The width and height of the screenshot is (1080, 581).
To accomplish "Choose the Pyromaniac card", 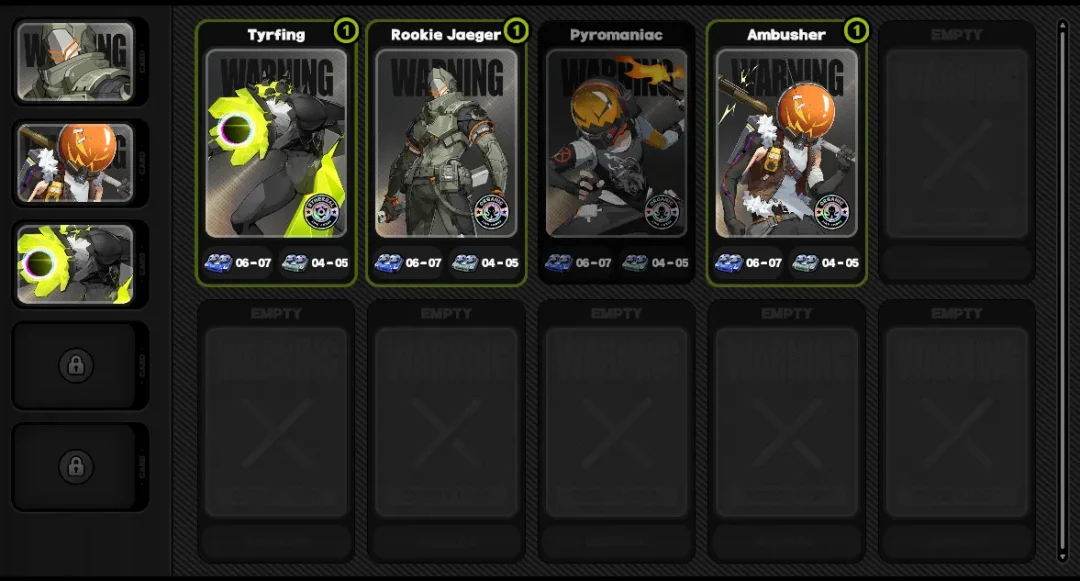I will coord(616,153).
